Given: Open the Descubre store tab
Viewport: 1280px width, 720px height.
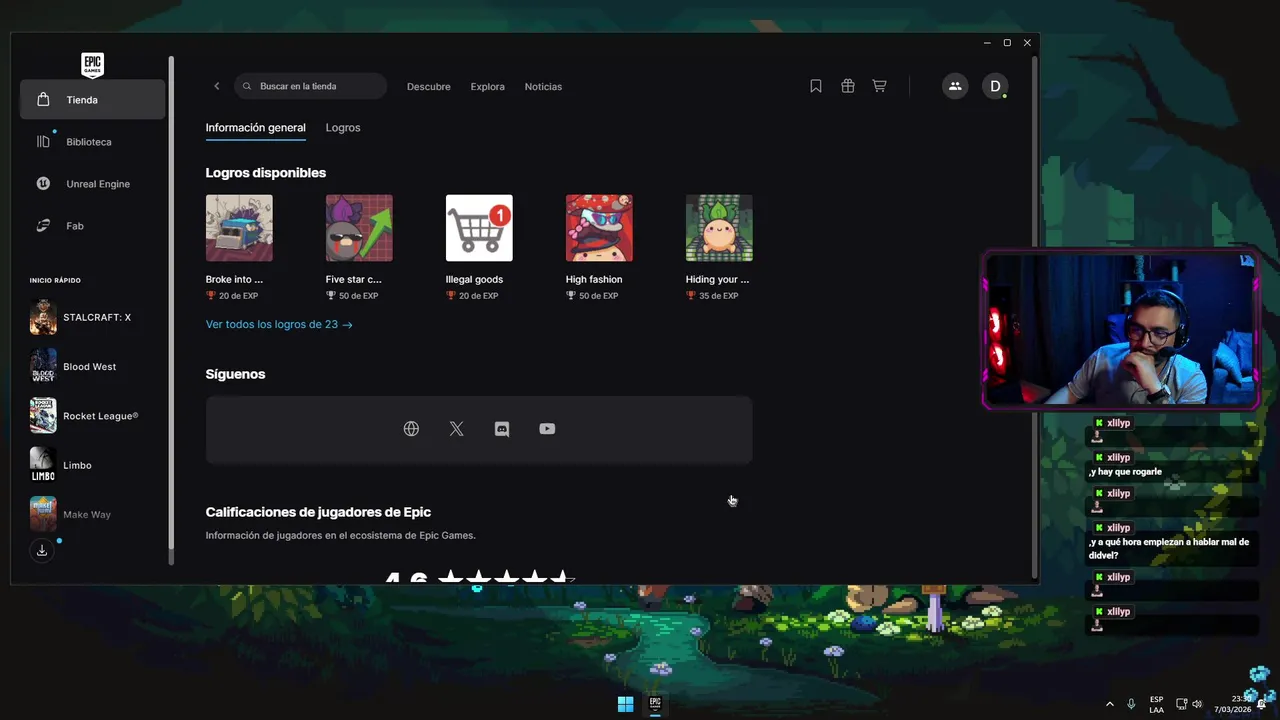Looking at the screenshot, I should 429,87.
